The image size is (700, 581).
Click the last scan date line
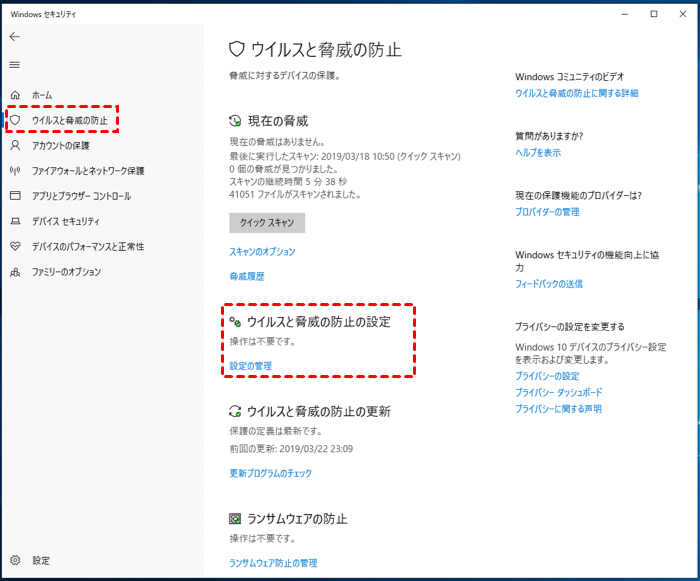pos(345,156)
